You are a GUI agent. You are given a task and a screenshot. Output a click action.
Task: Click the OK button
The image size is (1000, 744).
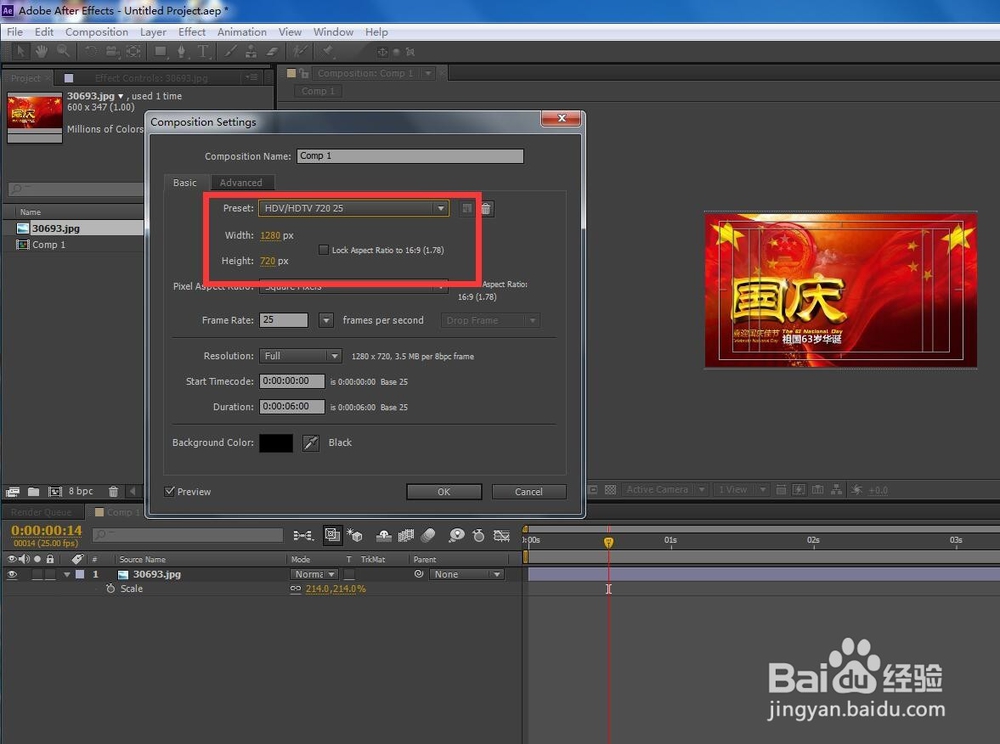(x=444, y=492)
